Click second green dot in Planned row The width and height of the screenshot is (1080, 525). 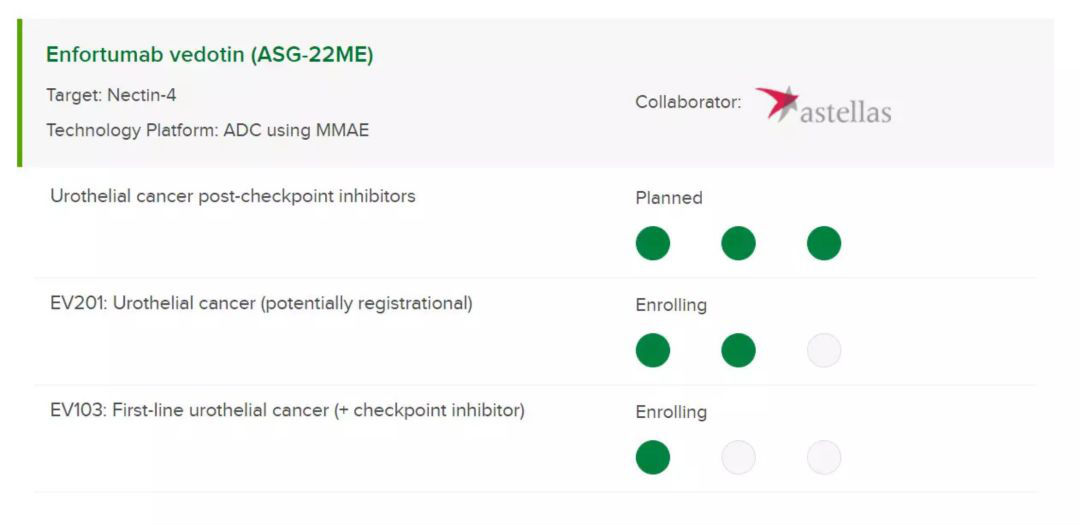pyautogui.click(x=738, y=243)
